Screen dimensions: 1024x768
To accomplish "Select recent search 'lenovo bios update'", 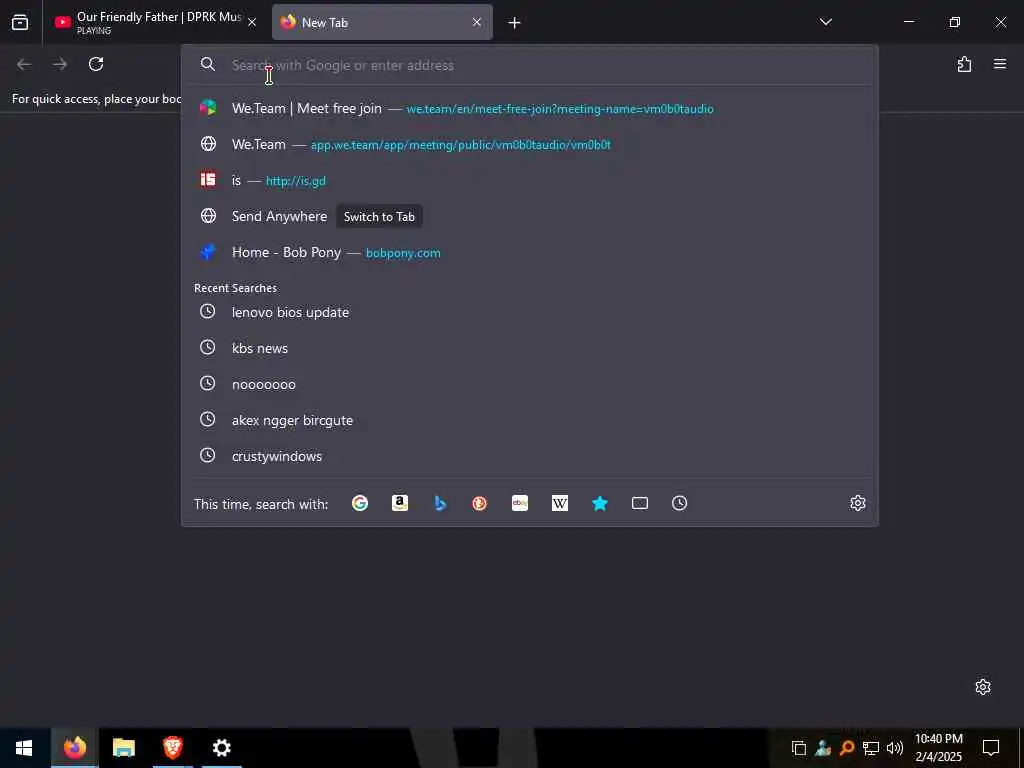I will tap(529, 312).
